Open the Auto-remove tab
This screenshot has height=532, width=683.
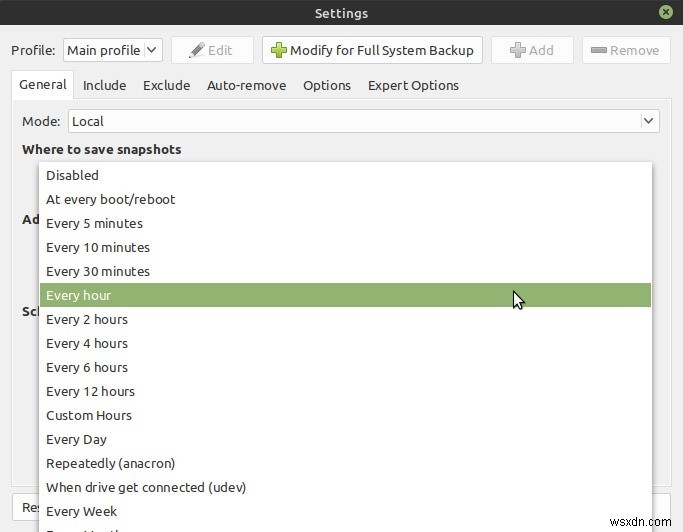coord(247,85)
